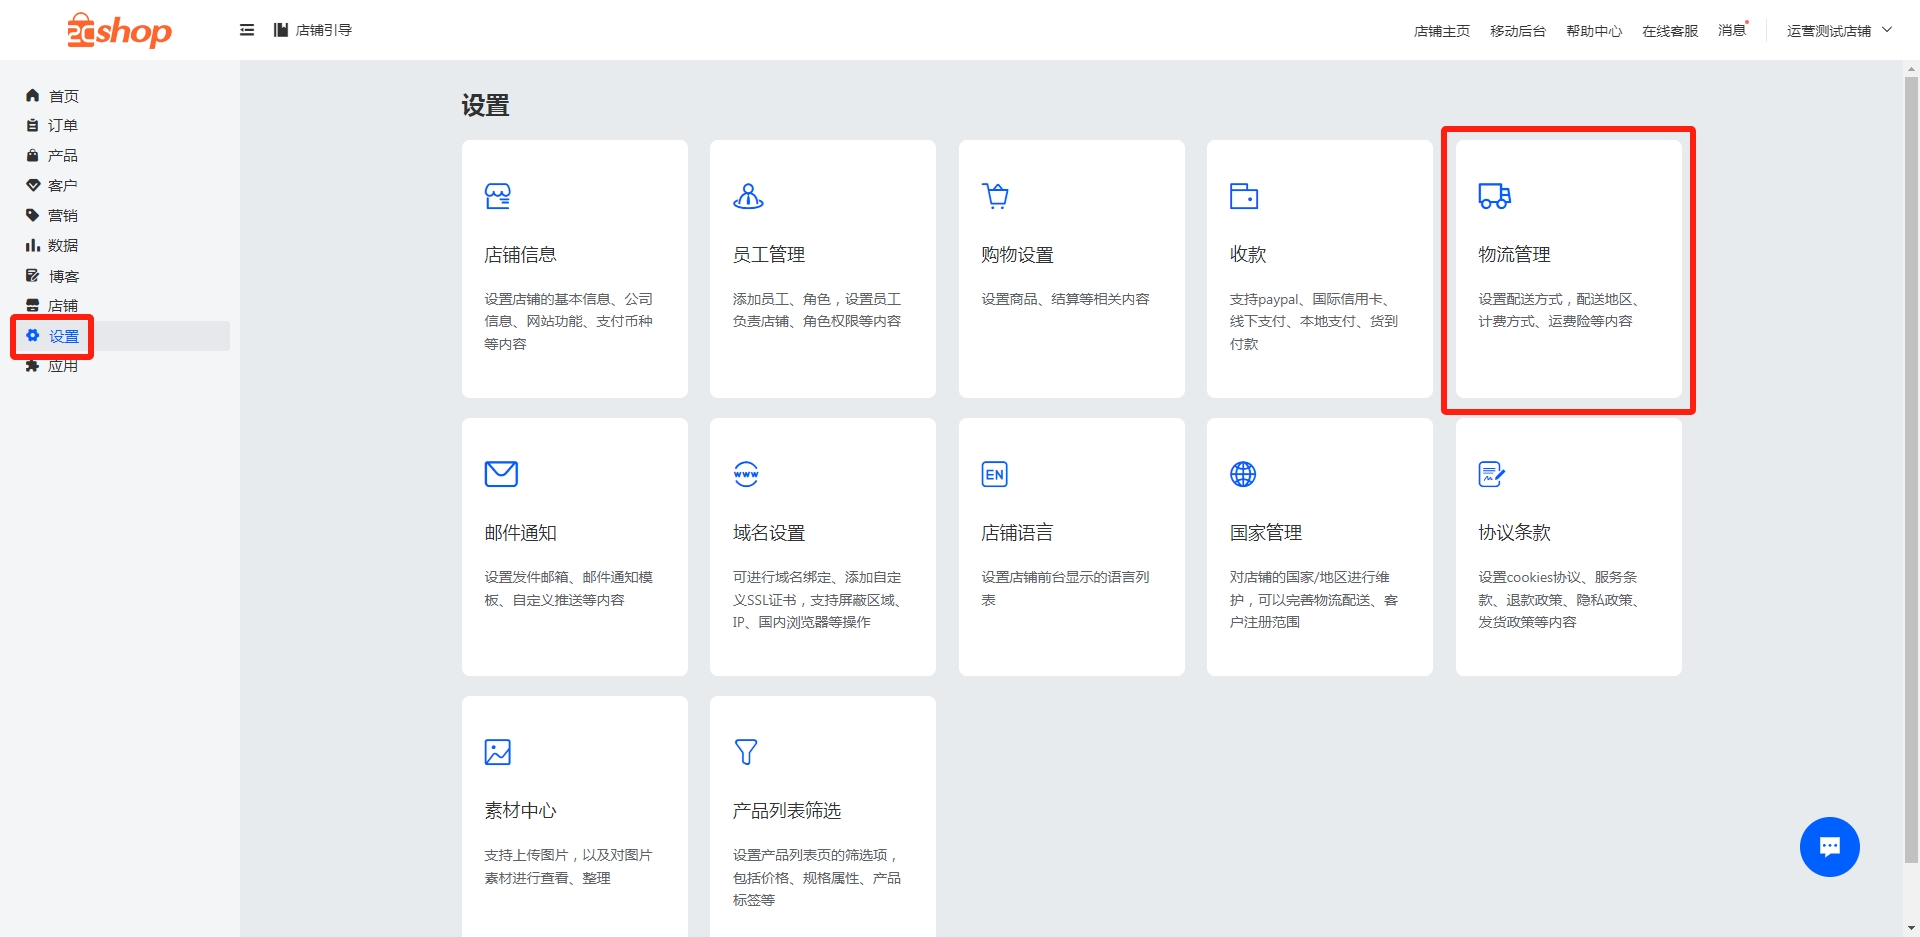Open the 协议条款 card title
The width and height of the screenshot is (1920, 937).
click(1514, 533)
